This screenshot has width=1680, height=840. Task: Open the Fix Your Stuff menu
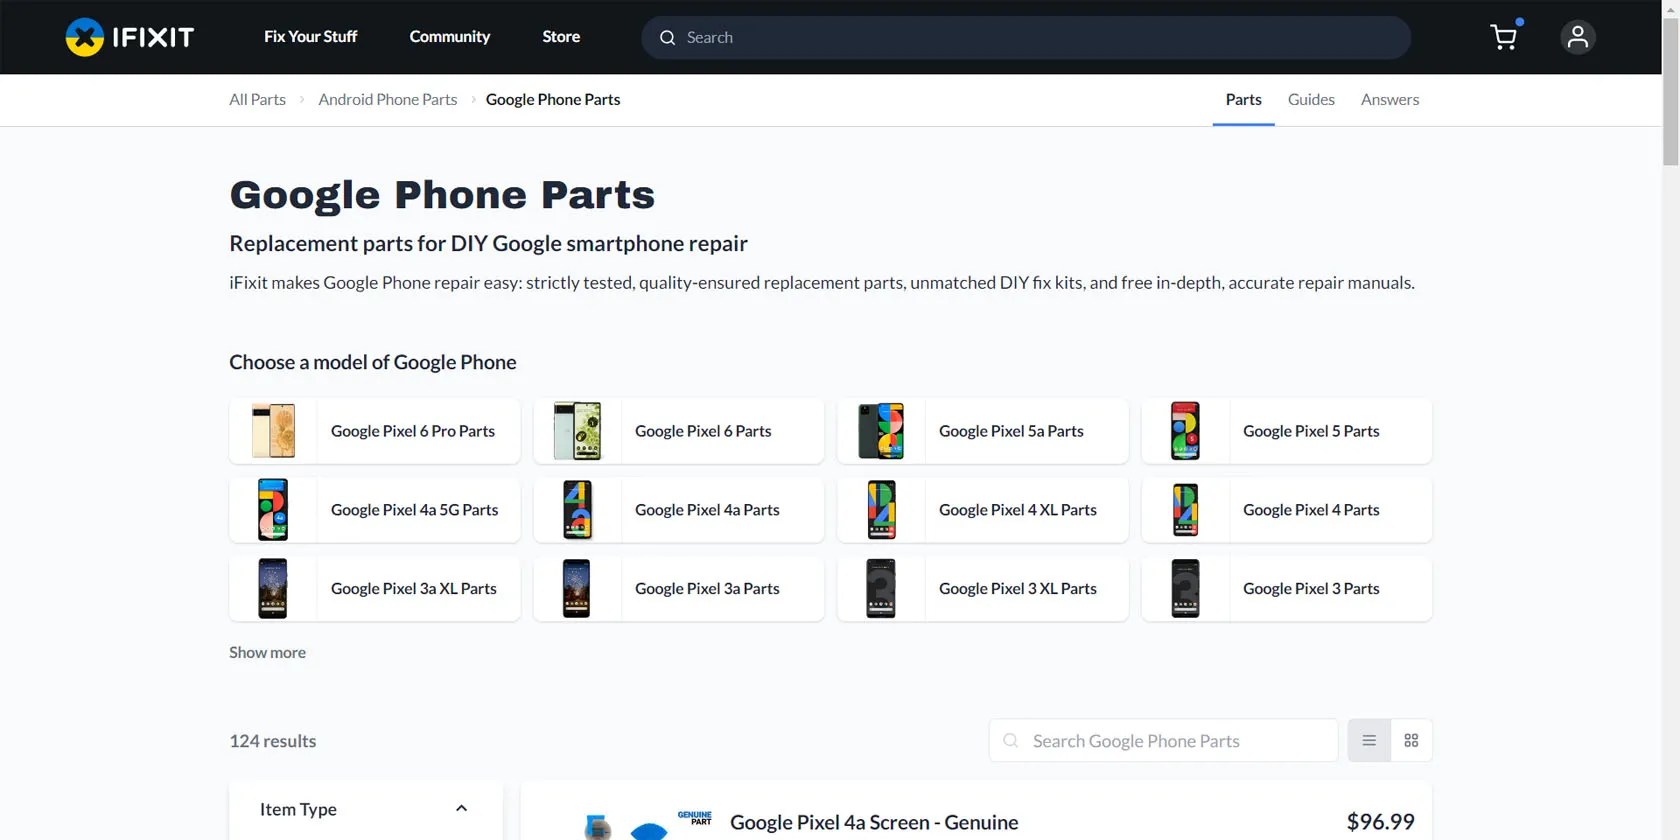click(310, 37)
